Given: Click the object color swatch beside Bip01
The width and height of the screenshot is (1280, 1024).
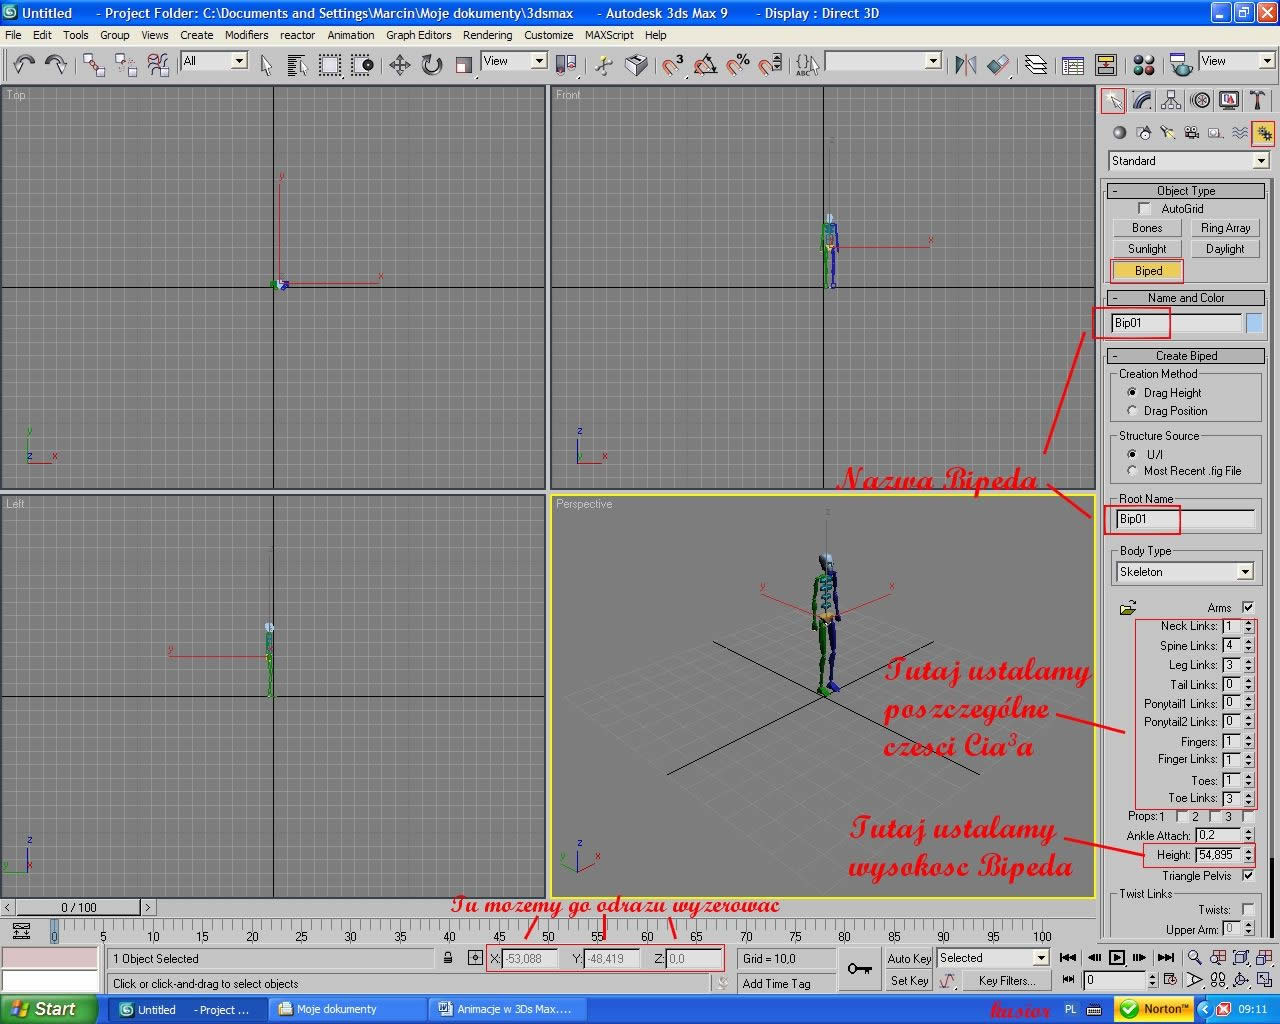Looking at the screenshot, I should tap(1254, 323).
